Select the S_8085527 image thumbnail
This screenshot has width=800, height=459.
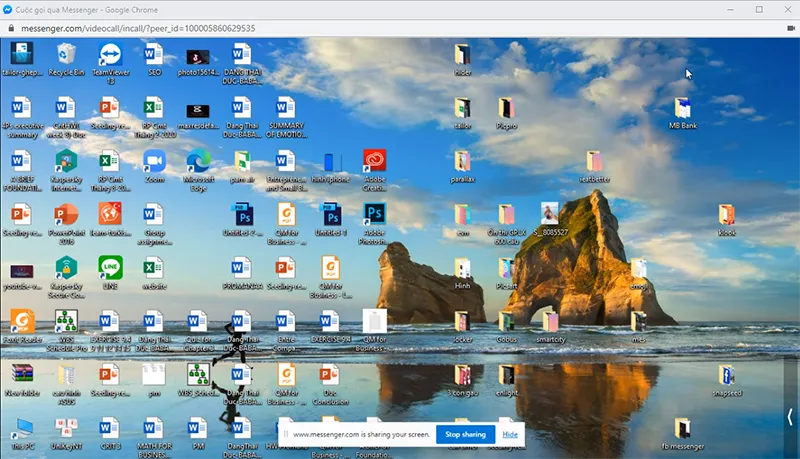click(x=550, y=215)
